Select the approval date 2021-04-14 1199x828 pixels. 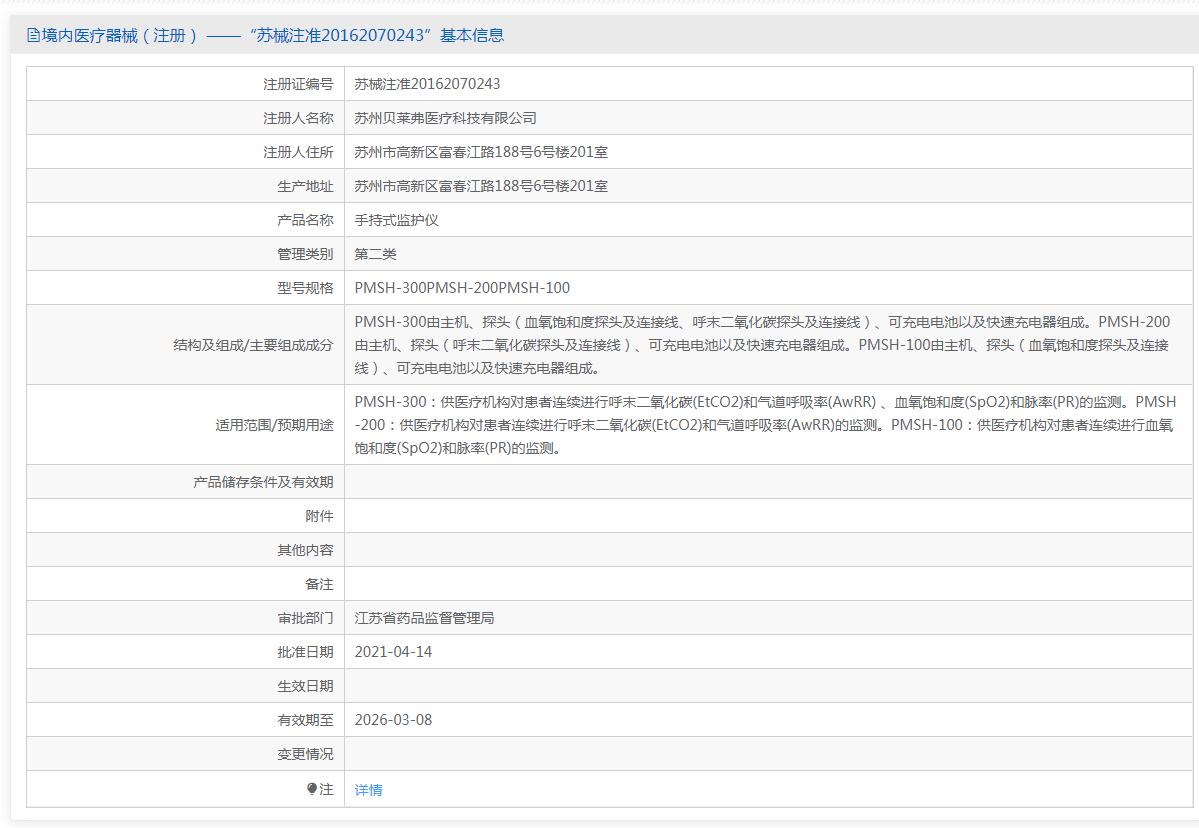point(393,652)
